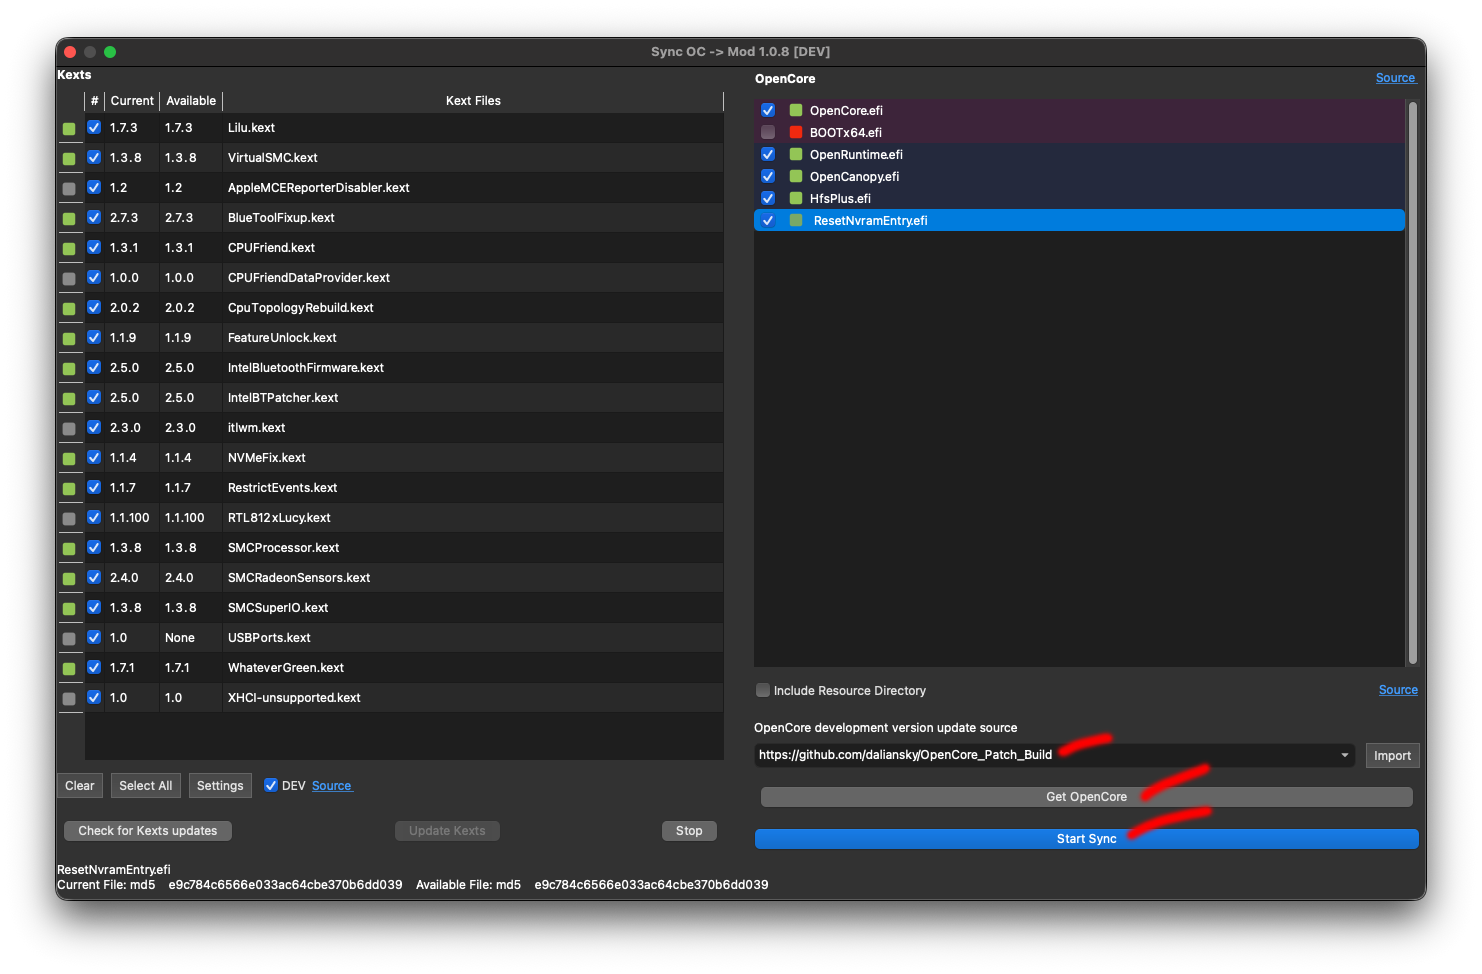Click the gray status square for RTL812xLucy.kext
Image resolution: width=1482 pixels, height=974 pixels.
(69, 519)
